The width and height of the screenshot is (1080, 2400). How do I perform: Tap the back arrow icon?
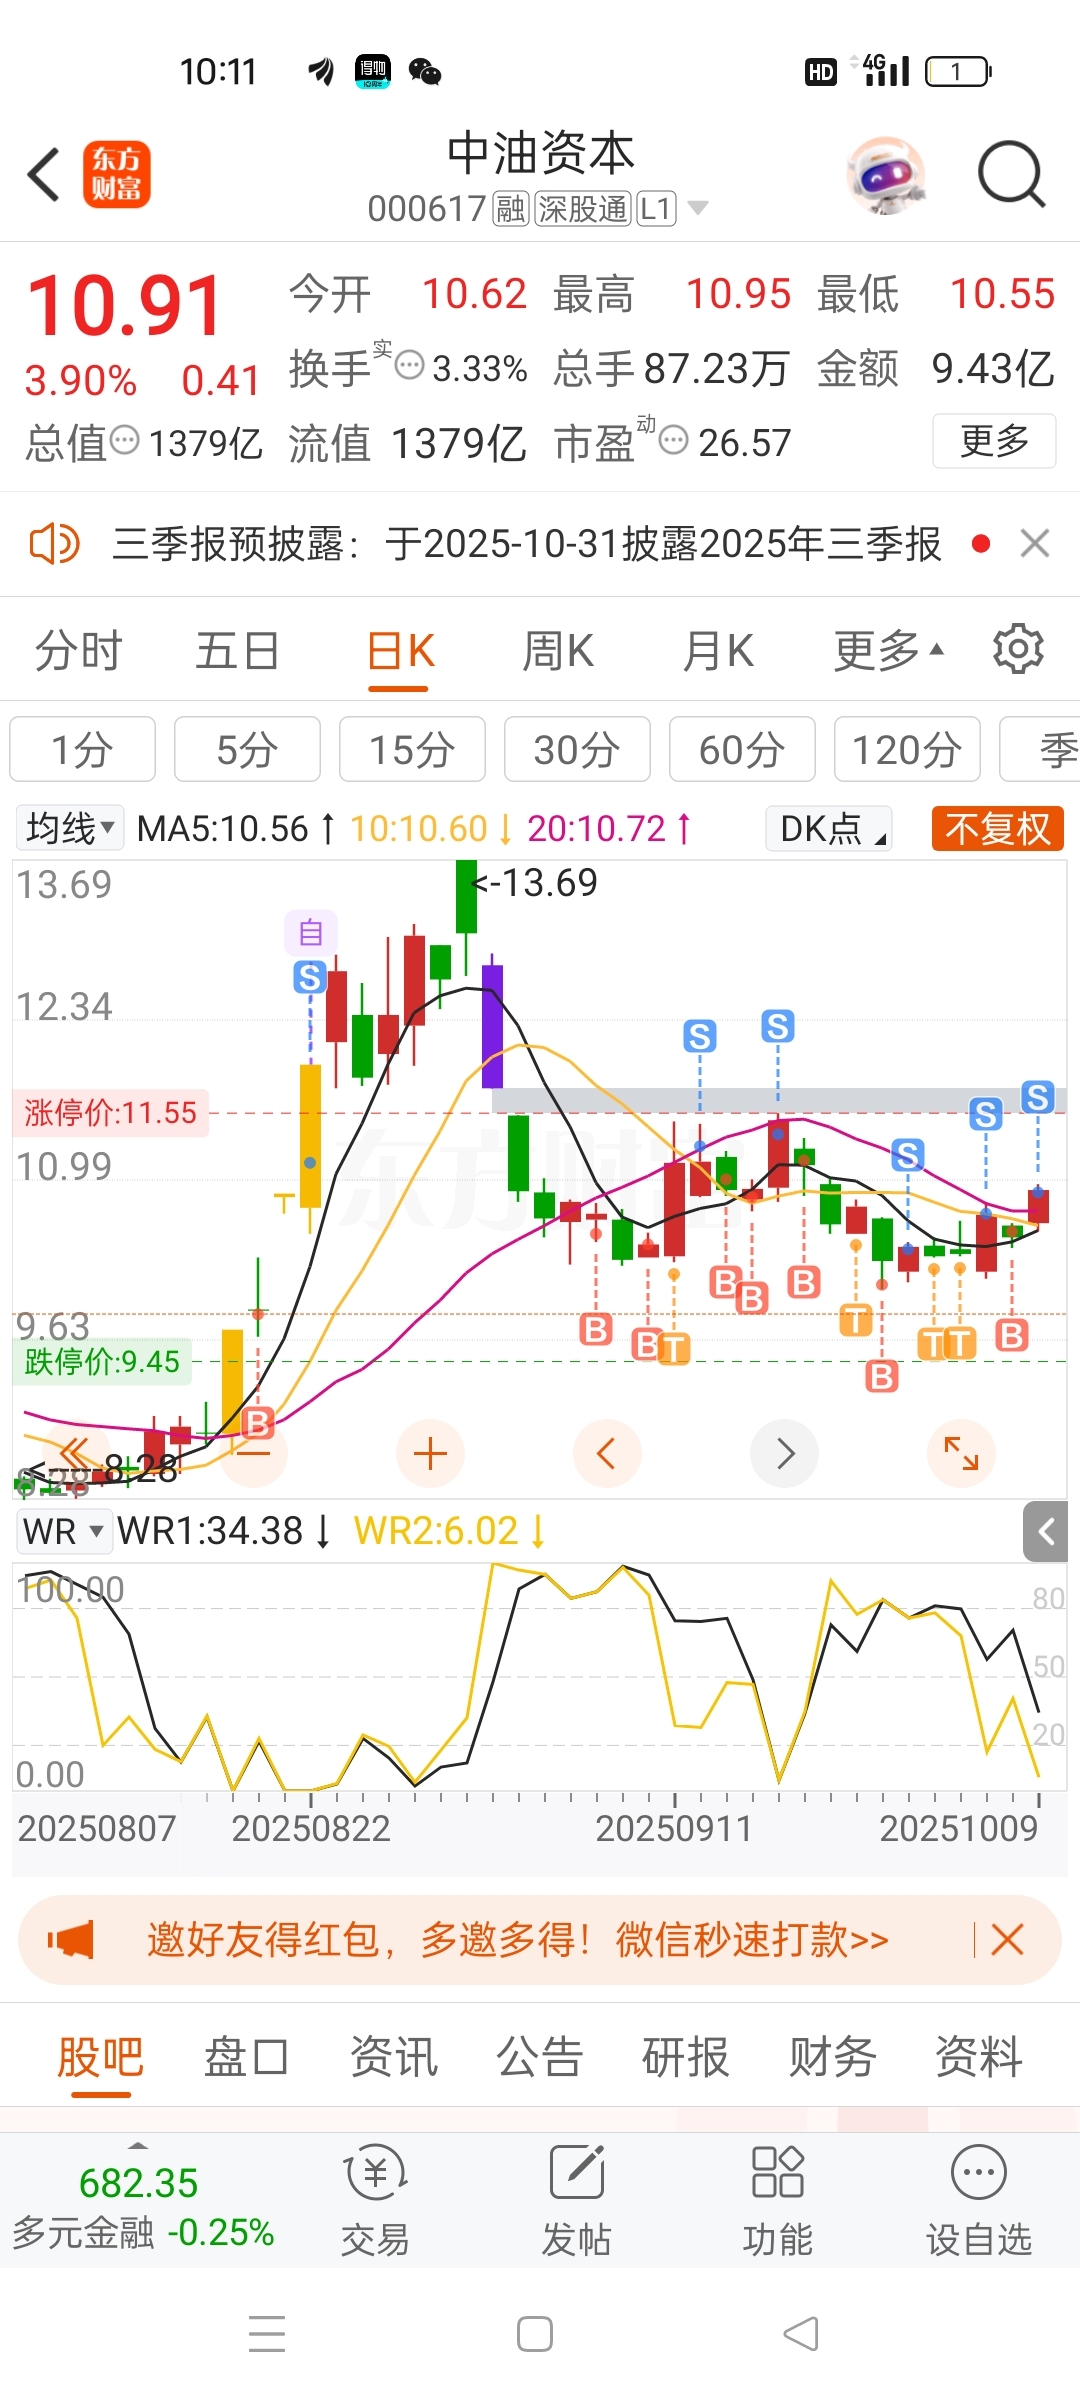coord(44,175)
